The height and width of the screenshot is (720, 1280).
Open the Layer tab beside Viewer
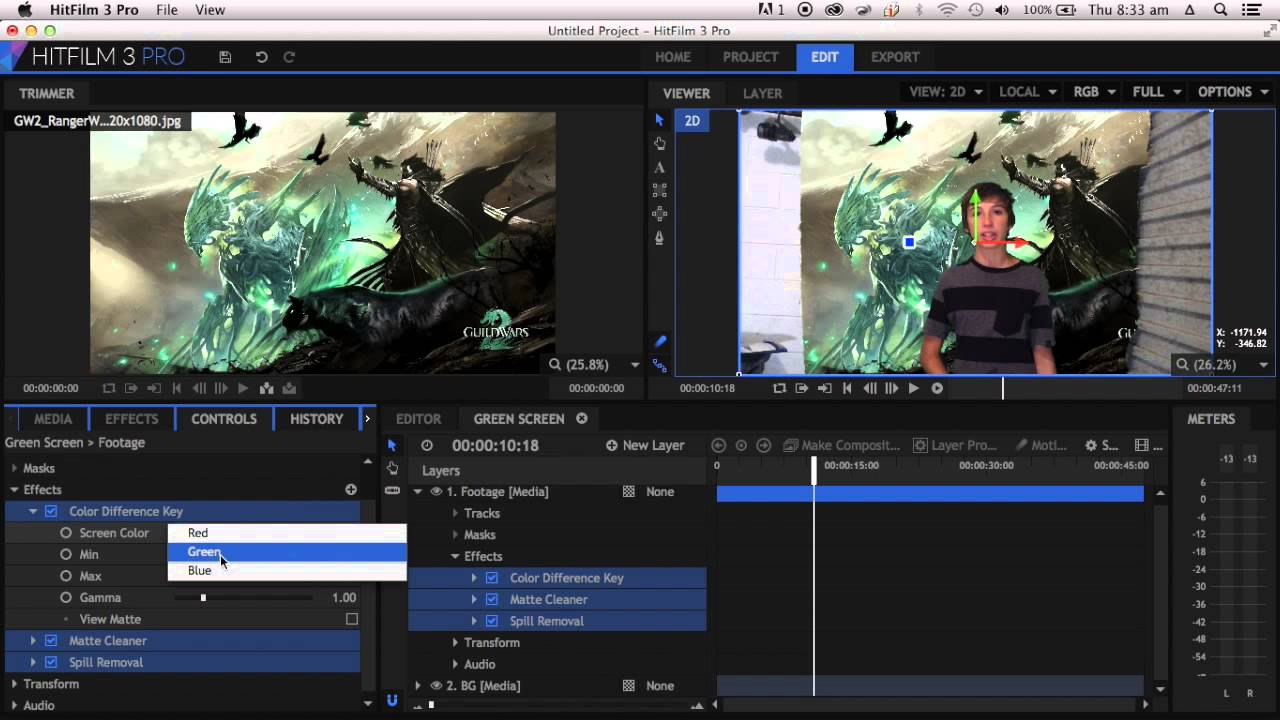762,93
